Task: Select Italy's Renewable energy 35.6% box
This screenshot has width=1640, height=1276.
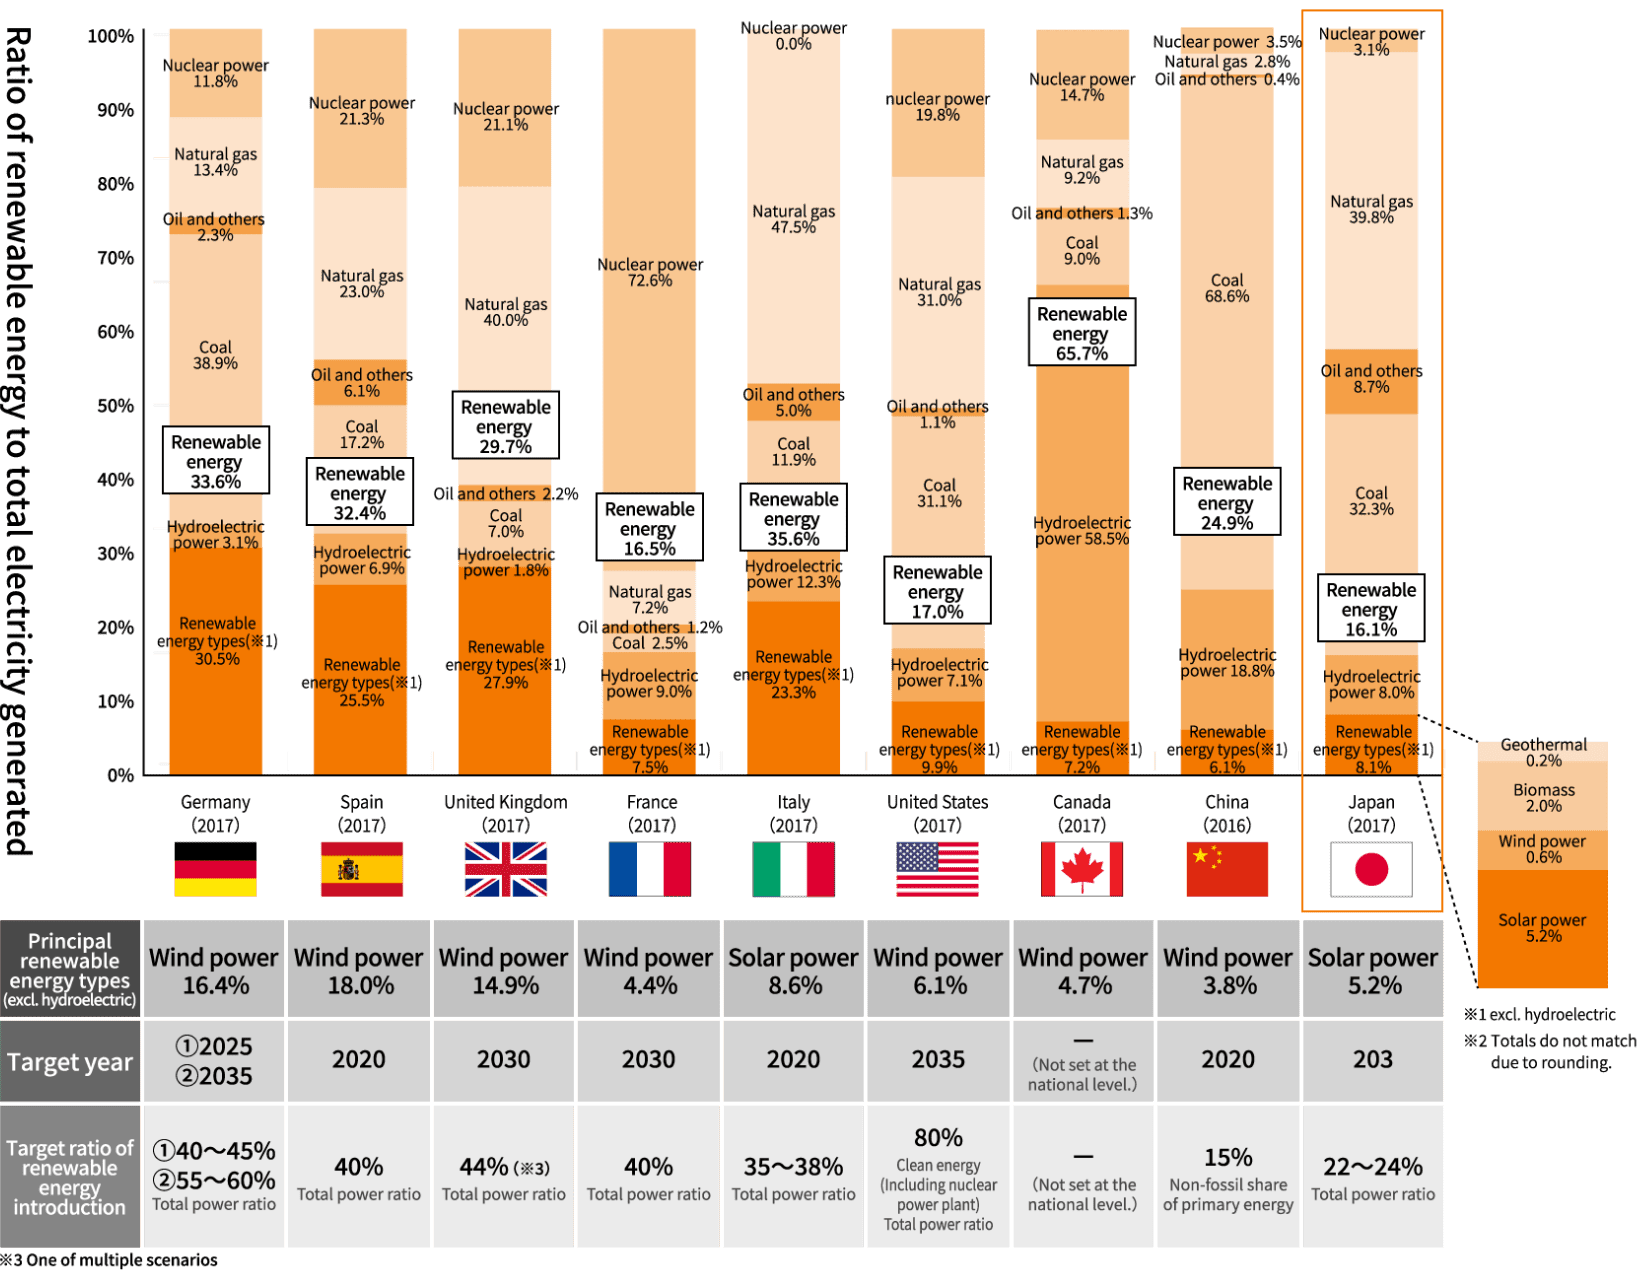Action: pyautogui.click(x=794, y=517)
